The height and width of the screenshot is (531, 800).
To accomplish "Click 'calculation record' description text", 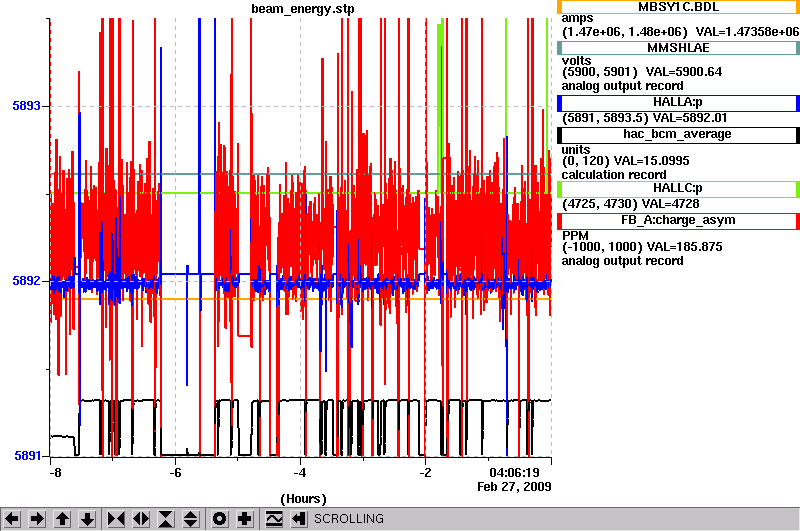I will coord(614,175).
